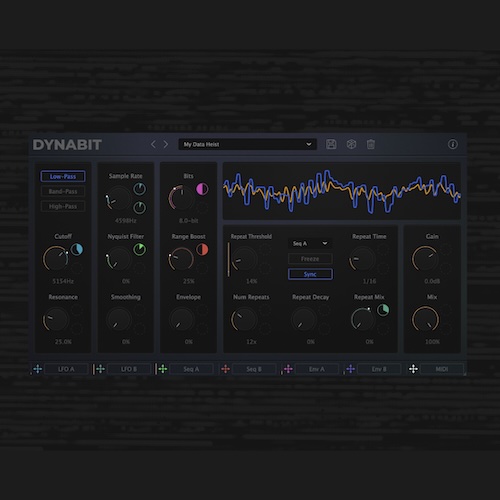Click the purple Env B modulation drag handle icon
Image resolution: width=500 pixels, height=500 pixels.
pos(351,369)
